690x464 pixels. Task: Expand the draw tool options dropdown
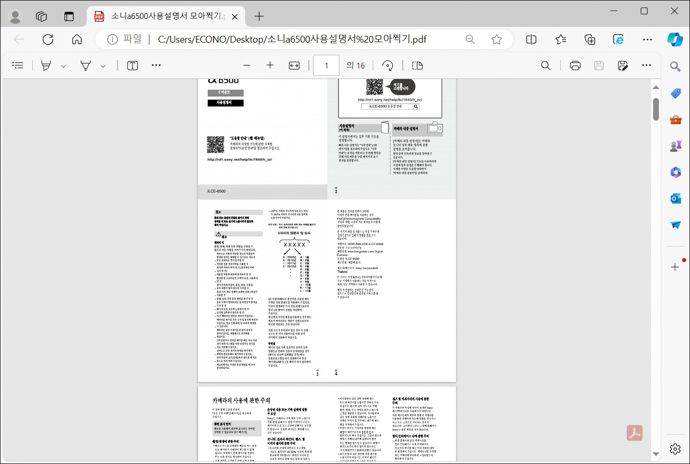(x=103, y=66)
